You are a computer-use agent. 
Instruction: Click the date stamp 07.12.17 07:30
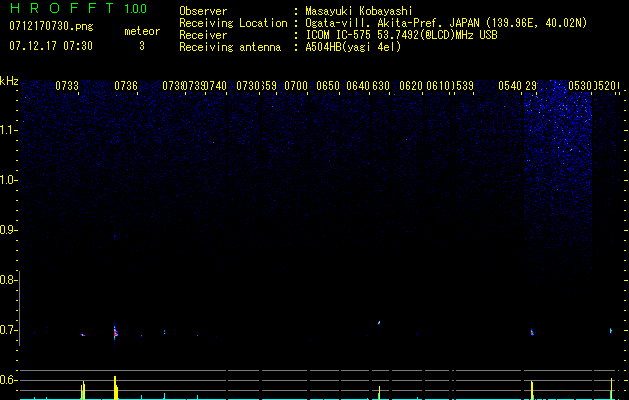click(x=51, y=46)
